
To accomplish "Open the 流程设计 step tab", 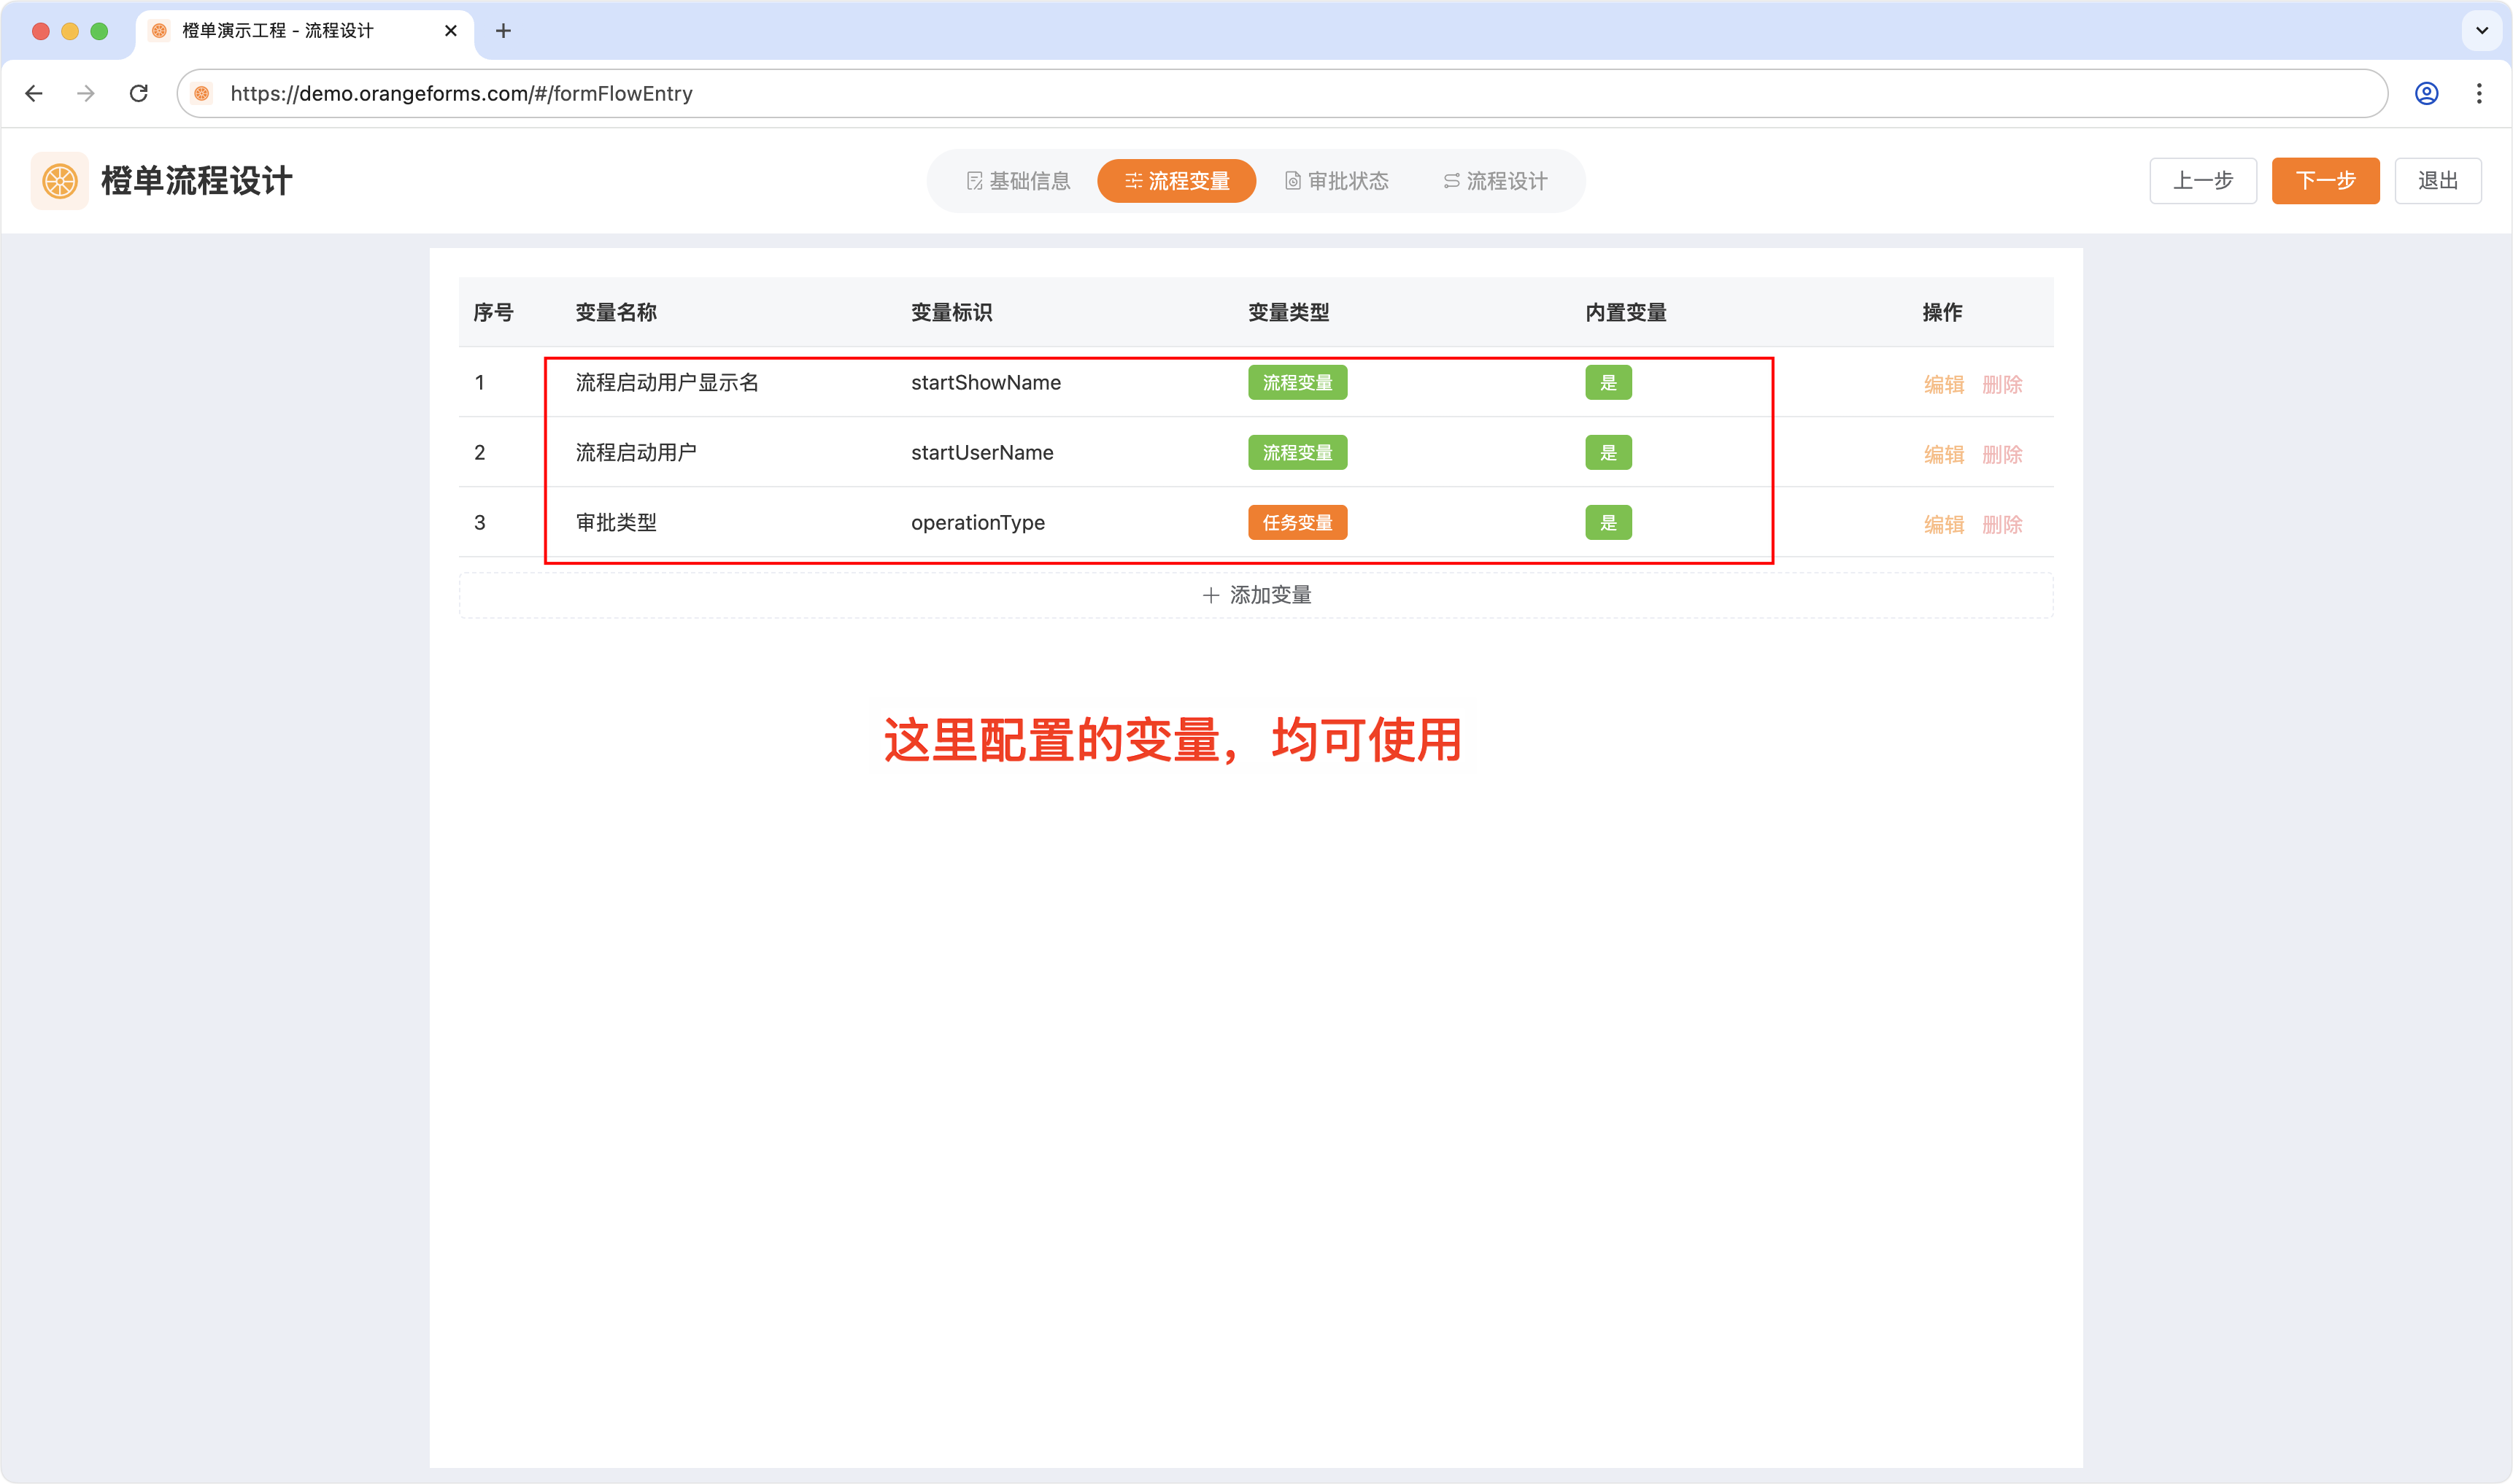I will pyautogui.click(x=1495, y=181).
